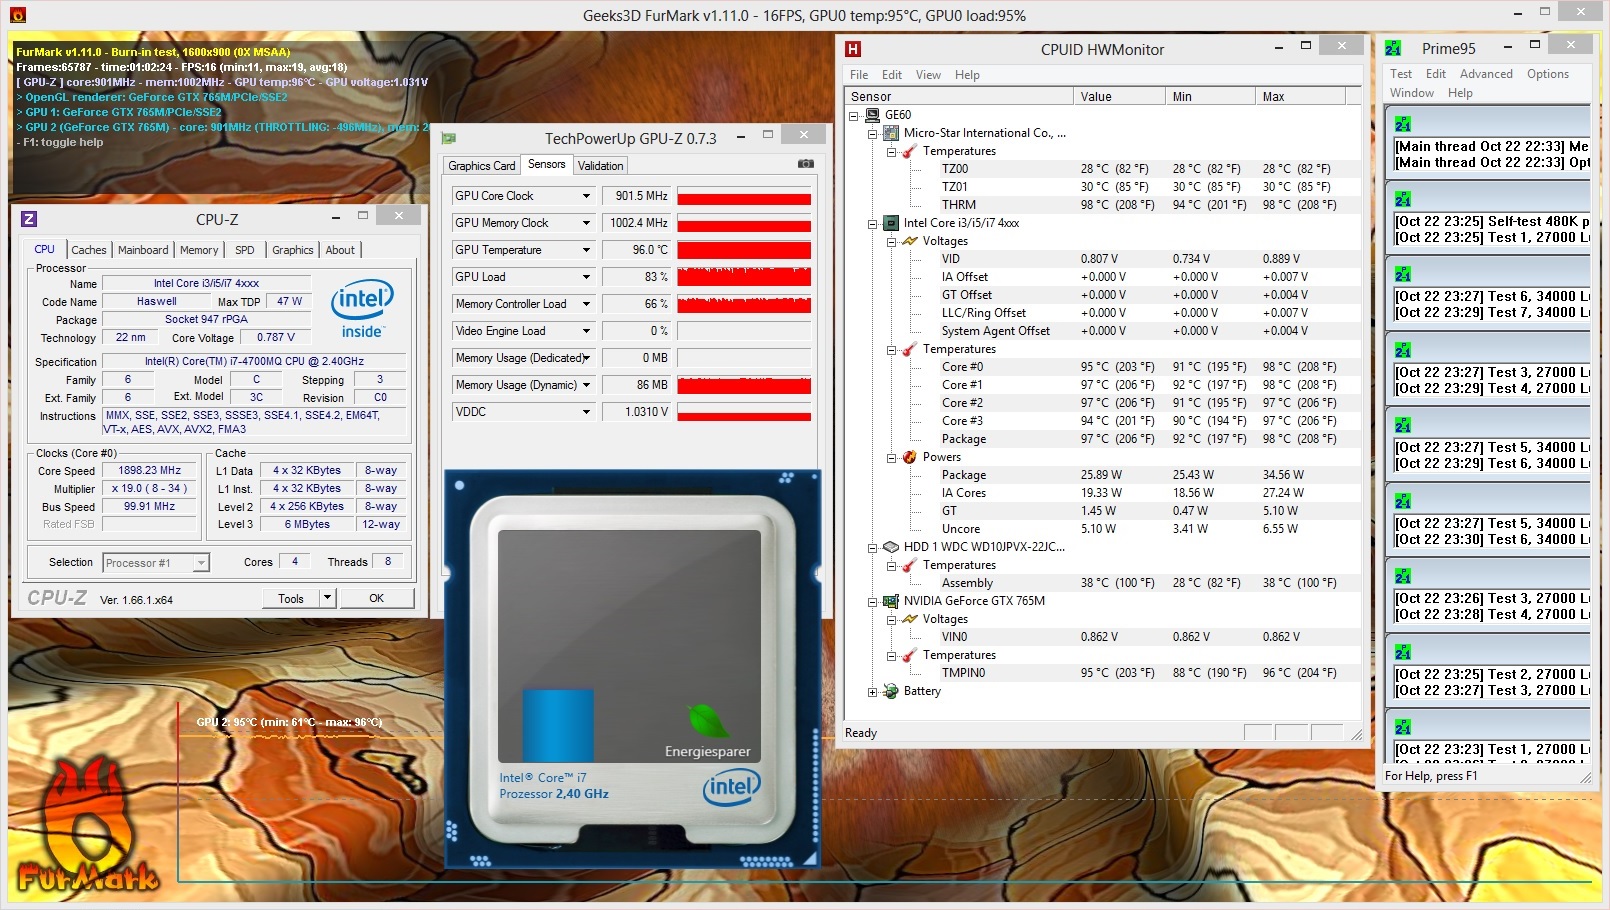
Task: Click the Value column header in HWMonitor
Action: [x=1119, y=97]
